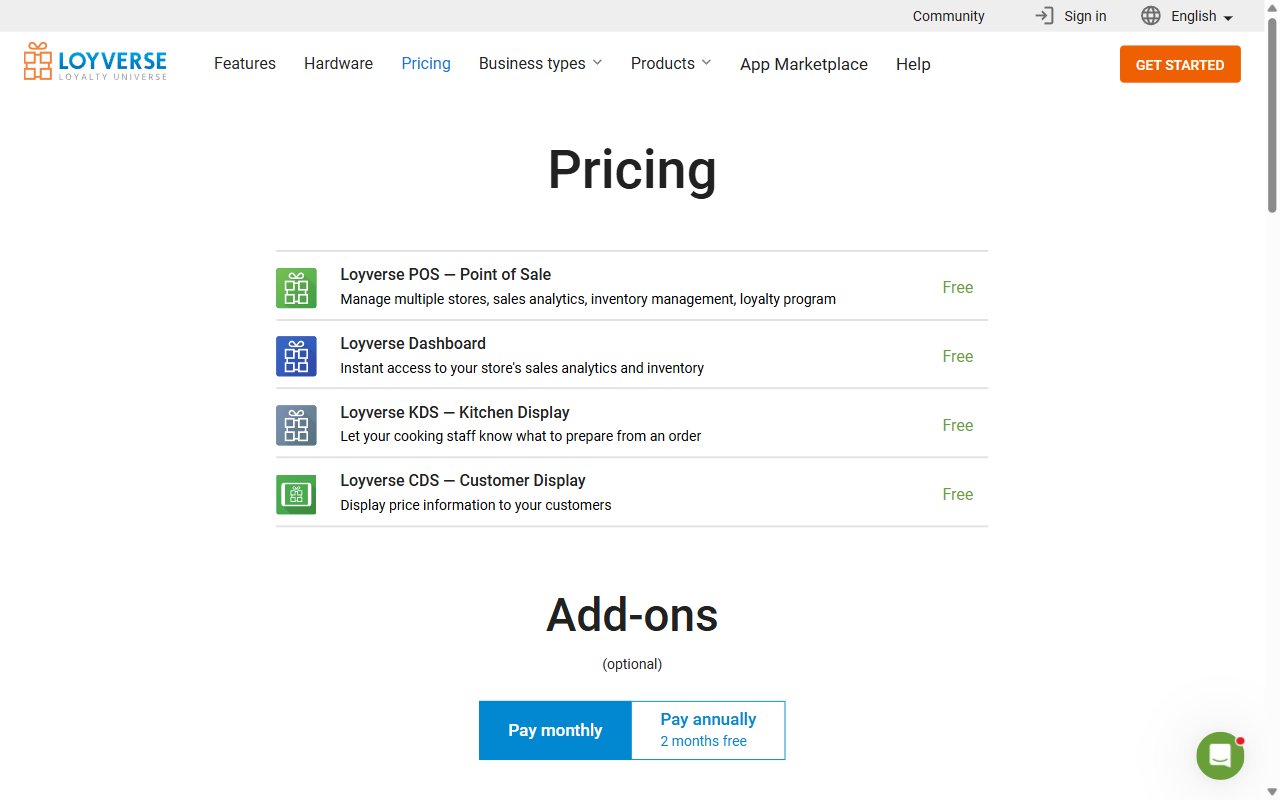Click the blue Loyverse Dashboard app icon
Image resolution: width=1280 pixels, height=800 pixels.
pos(296,356)
